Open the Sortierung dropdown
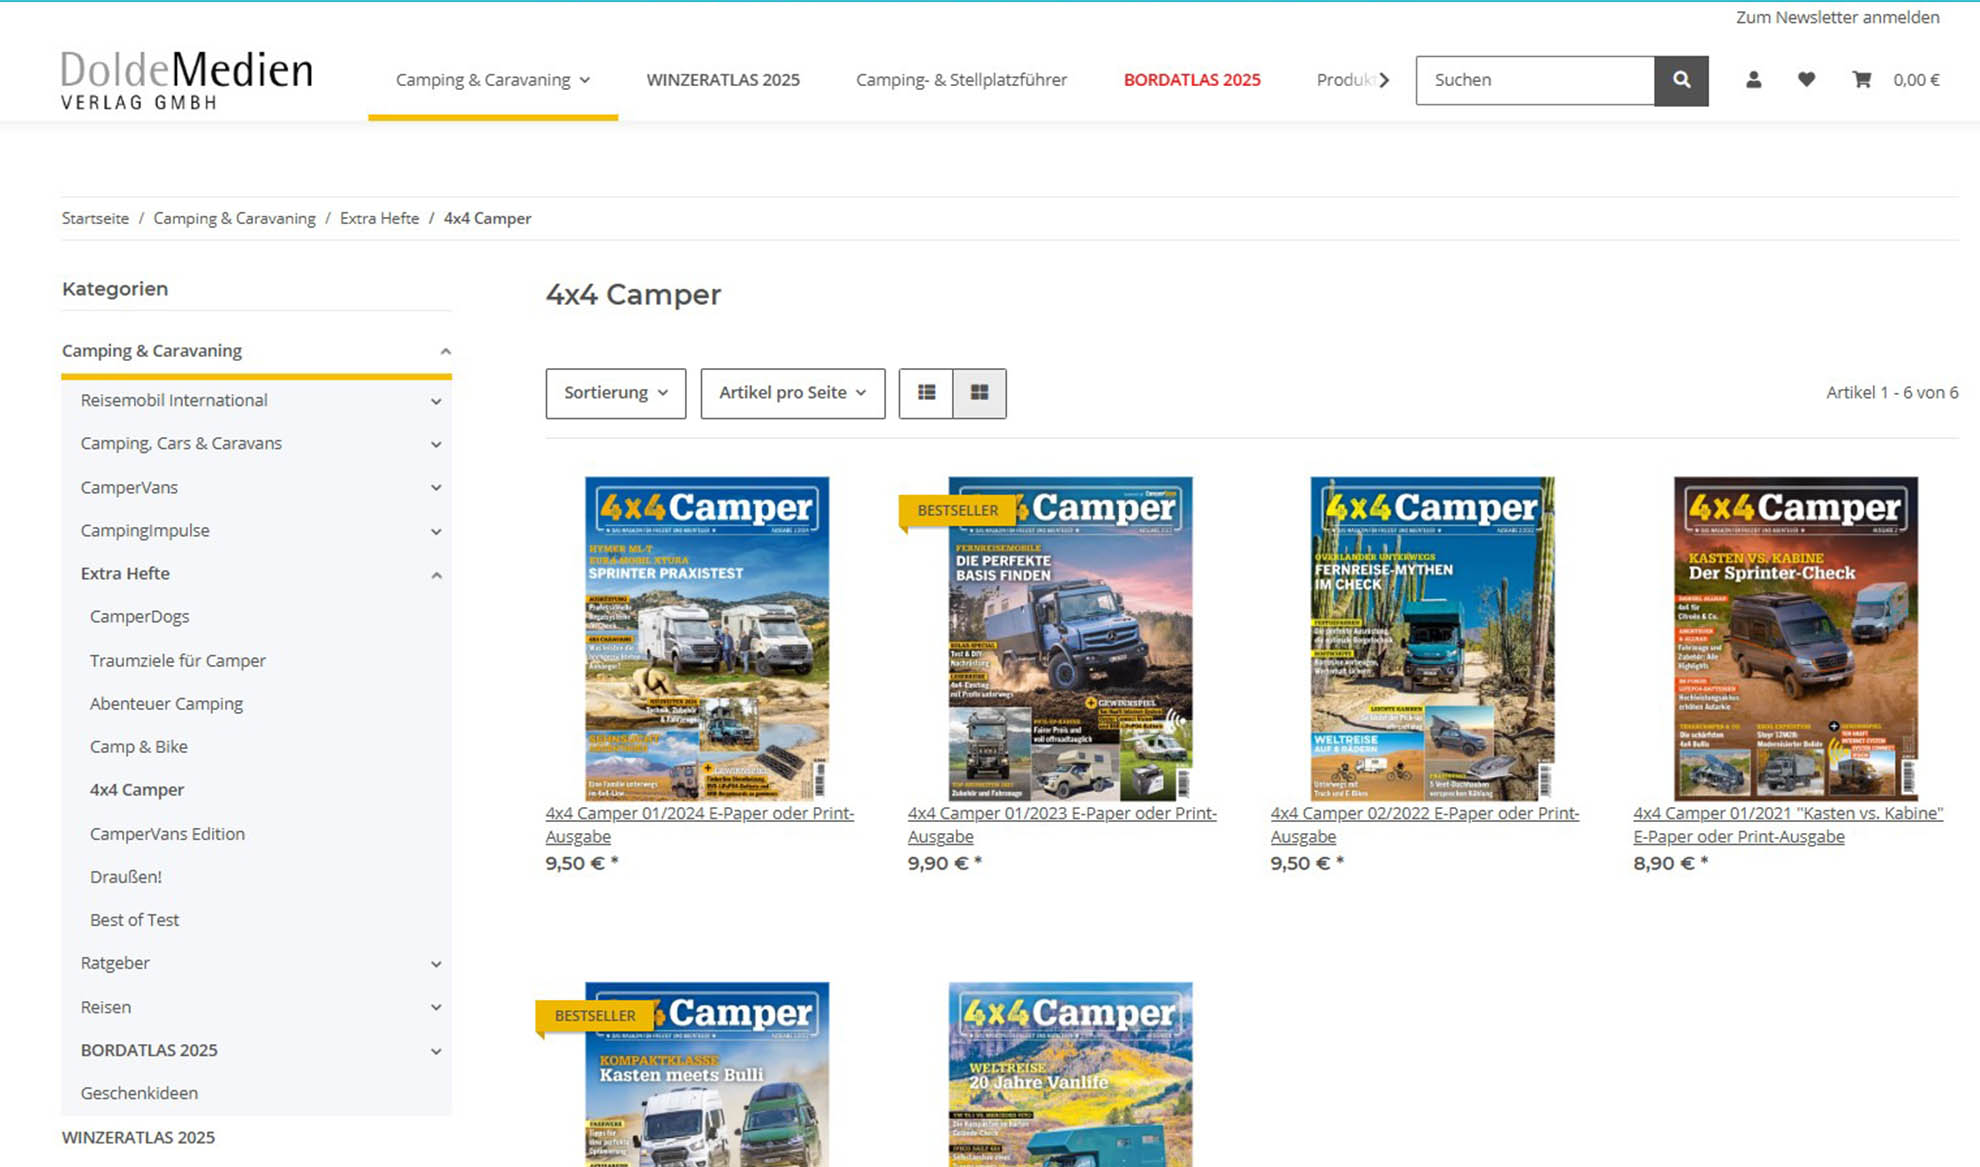 coord(615,393)
